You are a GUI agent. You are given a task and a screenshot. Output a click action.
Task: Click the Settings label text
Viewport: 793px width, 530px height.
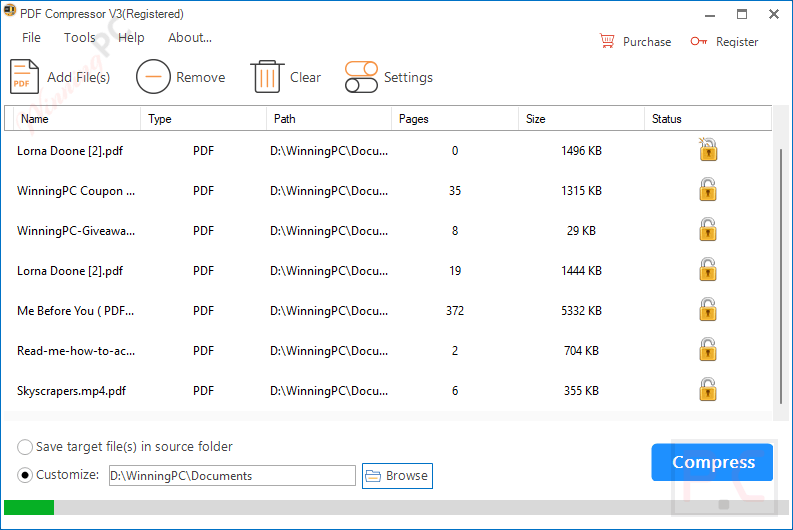click(408, 77)
